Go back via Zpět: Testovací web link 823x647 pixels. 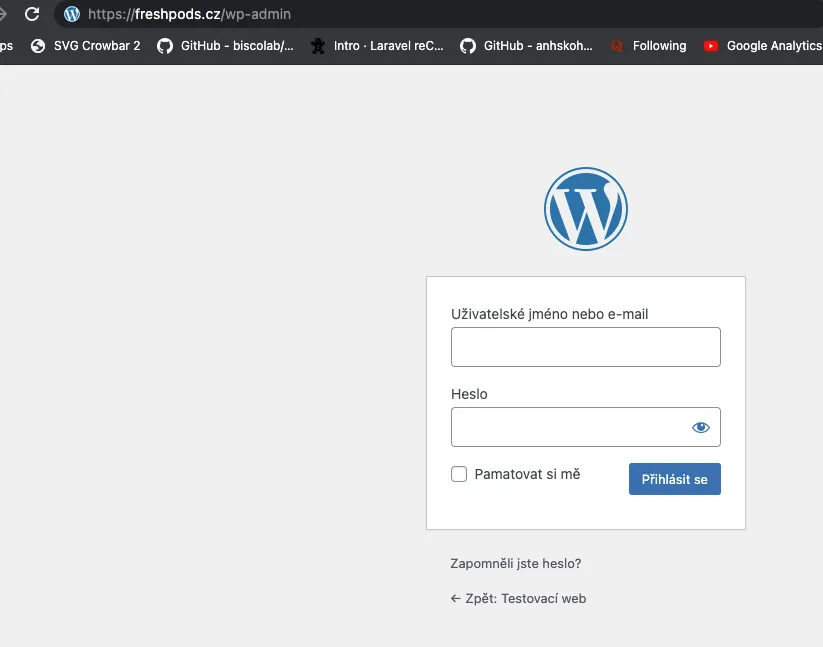pyautogui.click(x=518, y=599)
